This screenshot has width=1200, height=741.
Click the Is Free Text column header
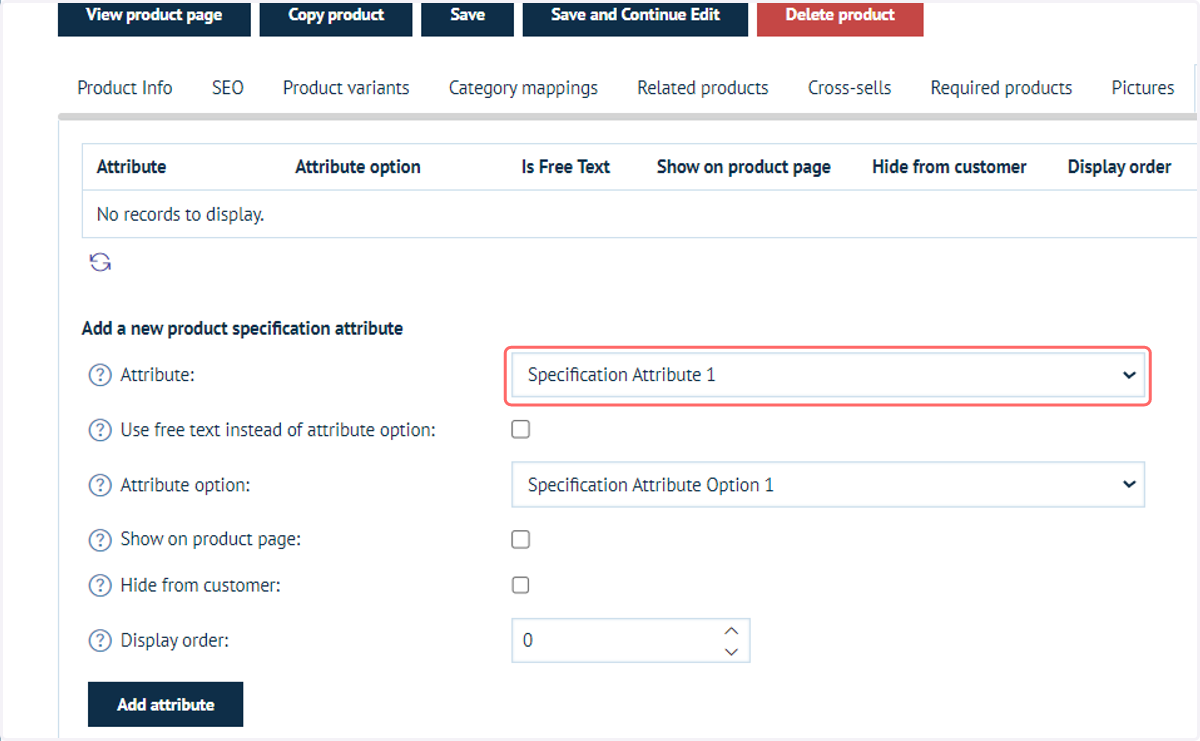click(x=566, y=167)
